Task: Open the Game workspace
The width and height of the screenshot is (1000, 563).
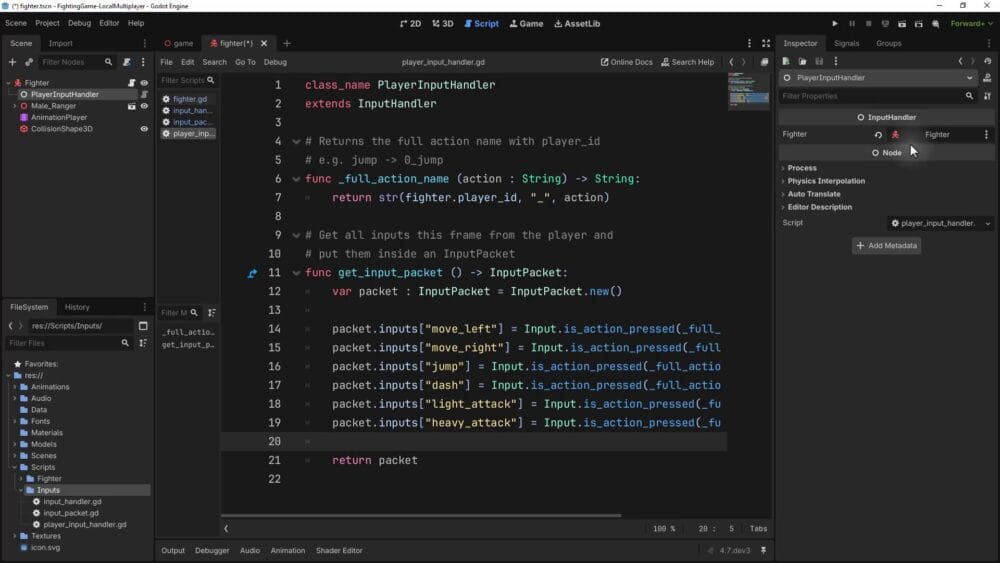Action: tap(526, 24)
